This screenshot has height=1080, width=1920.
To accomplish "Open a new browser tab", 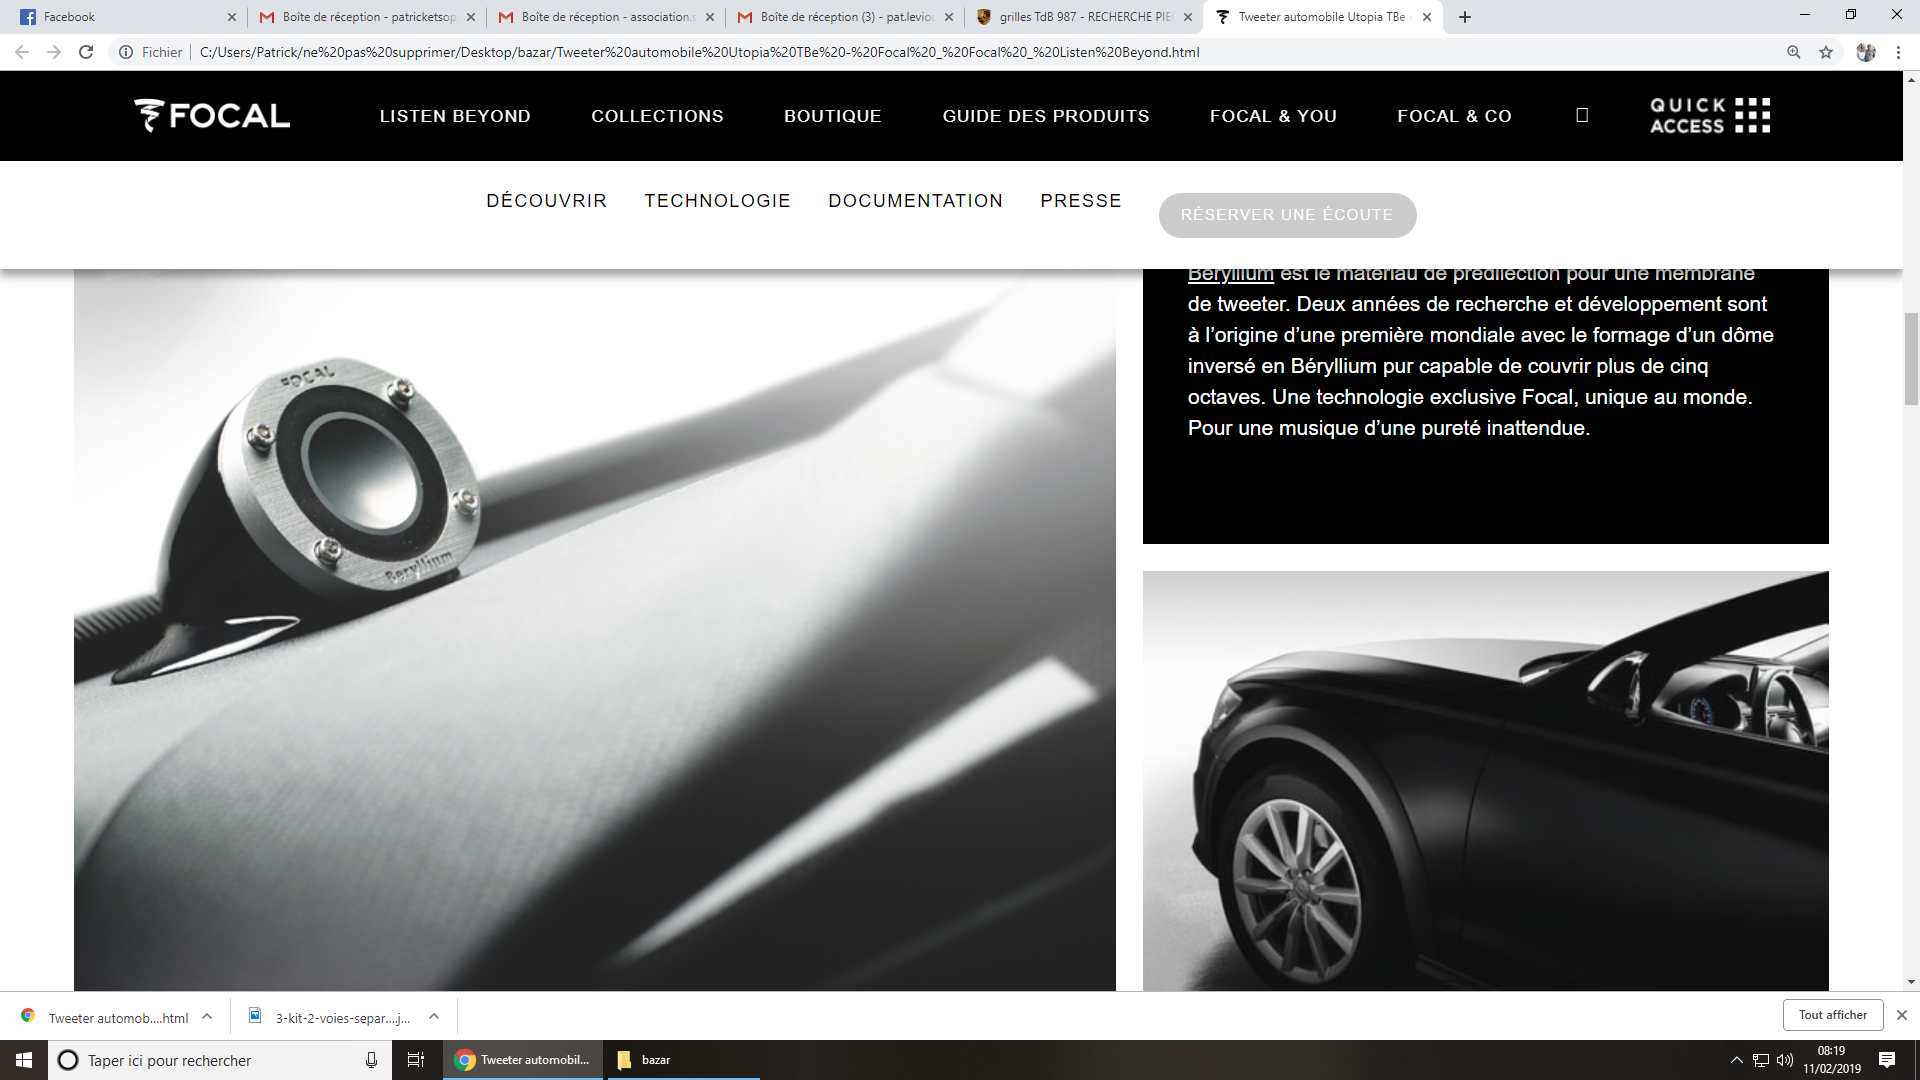I will 1465,17.
